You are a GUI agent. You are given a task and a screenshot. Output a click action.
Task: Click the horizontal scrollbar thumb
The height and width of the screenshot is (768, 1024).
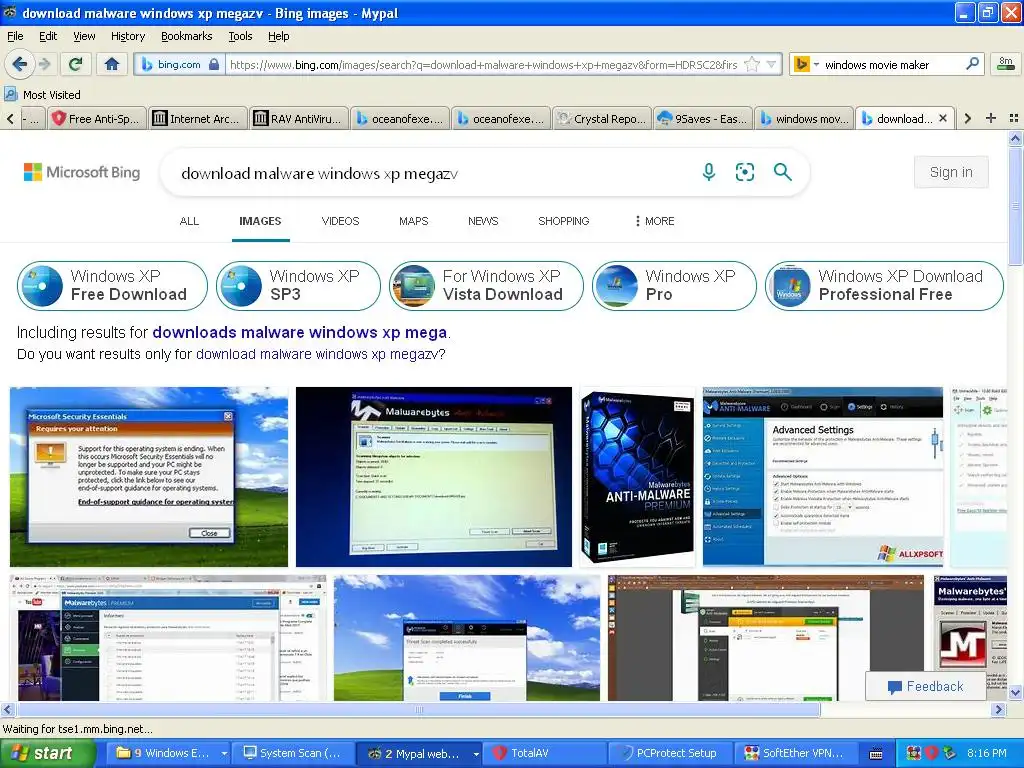[419, 709]
